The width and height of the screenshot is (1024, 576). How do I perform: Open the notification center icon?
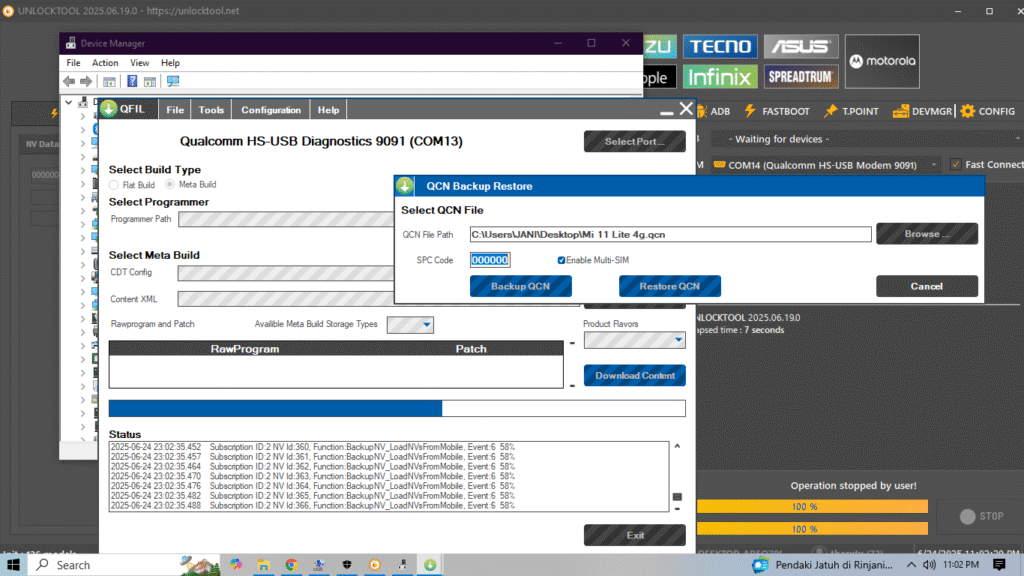click(999, 565)
